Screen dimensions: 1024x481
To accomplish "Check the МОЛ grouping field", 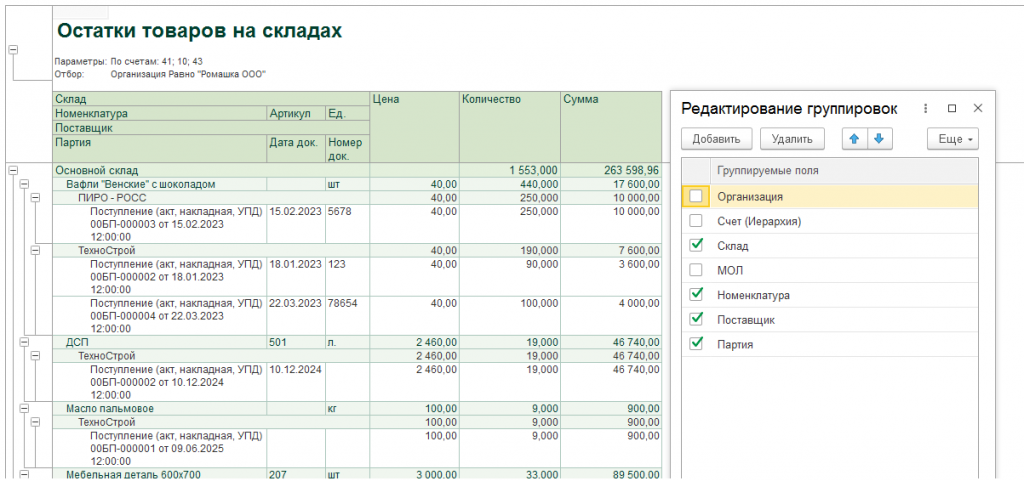I will [x=696, y=270].
